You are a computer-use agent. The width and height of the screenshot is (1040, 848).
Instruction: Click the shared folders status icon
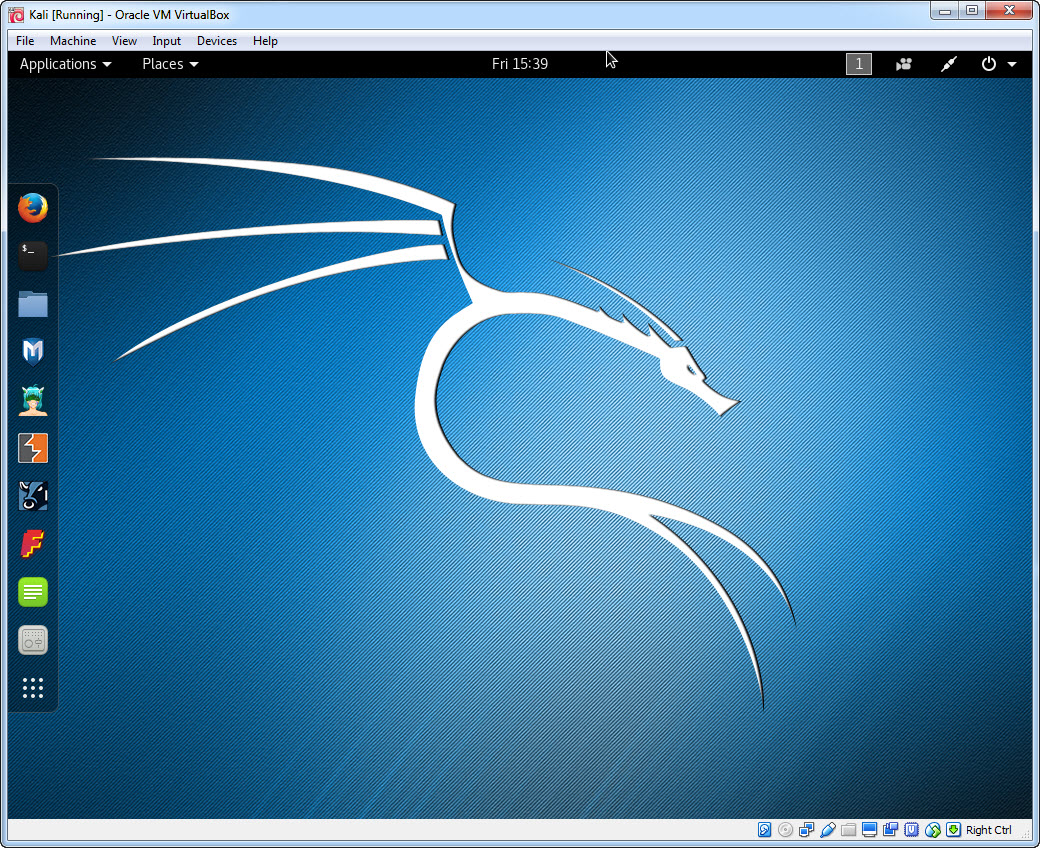tap(848, 829)
